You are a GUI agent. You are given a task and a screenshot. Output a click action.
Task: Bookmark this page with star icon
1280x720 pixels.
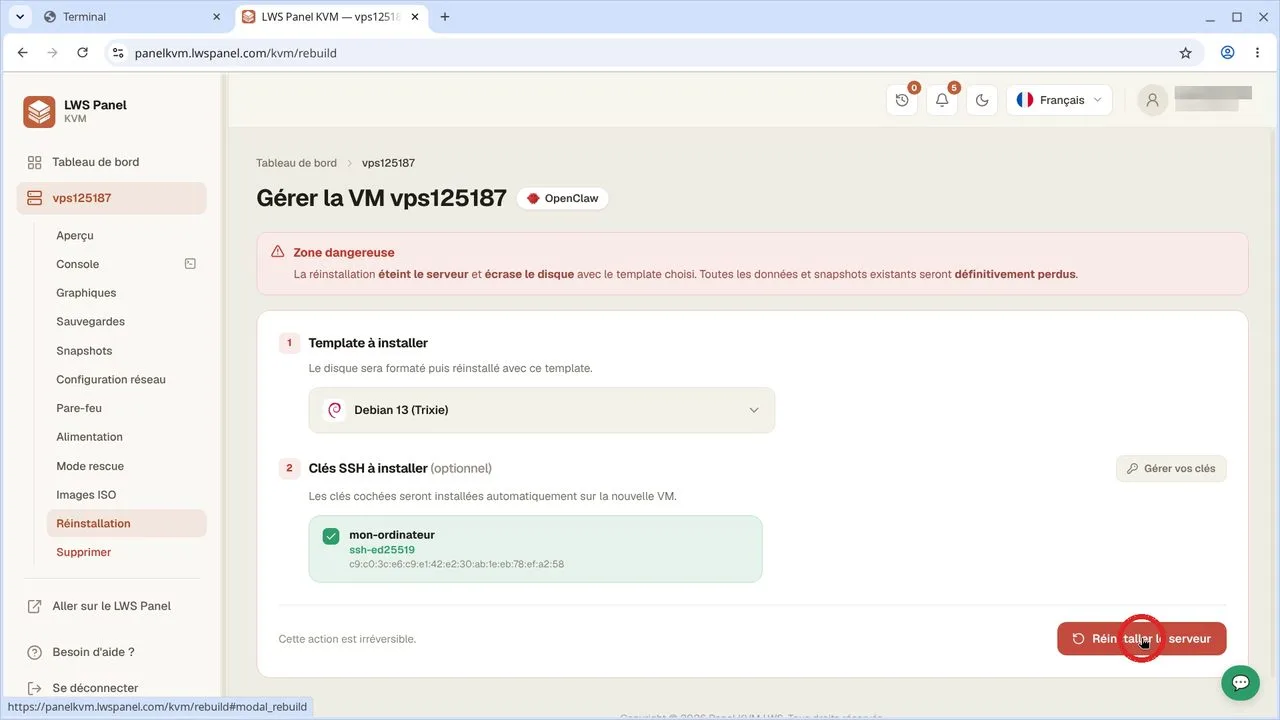[x=1185, y=53]
